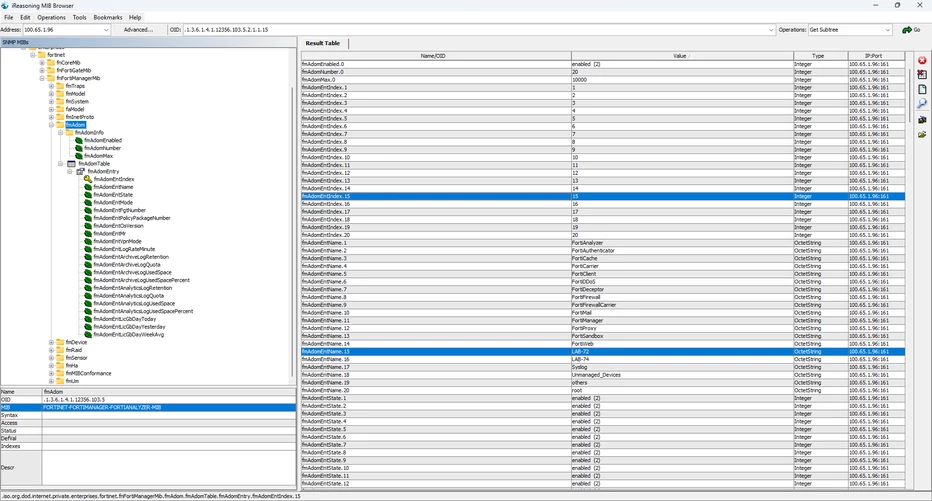Viewport: 932px width, 501px height.
Task: Click the green Go arrow button
Action: point(911,30)
